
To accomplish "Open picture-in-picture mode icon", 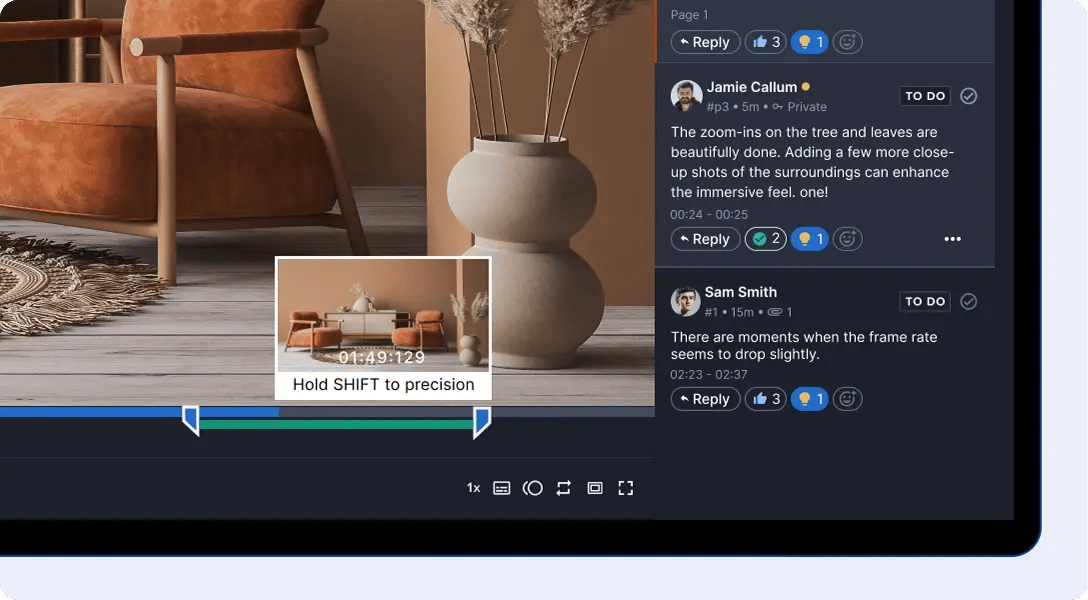I will pos(595,488).
